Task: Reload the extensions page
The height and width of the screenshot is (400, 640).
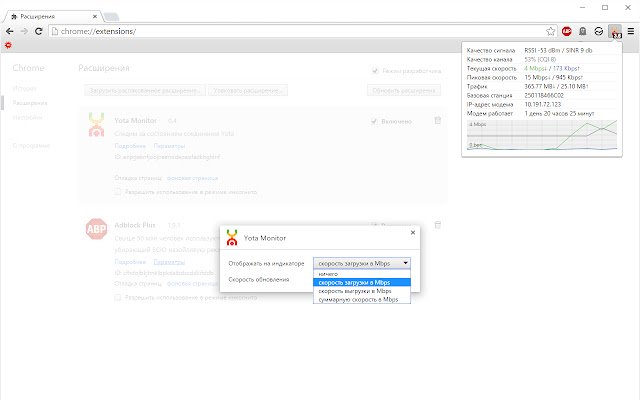Action: point(38,31)
